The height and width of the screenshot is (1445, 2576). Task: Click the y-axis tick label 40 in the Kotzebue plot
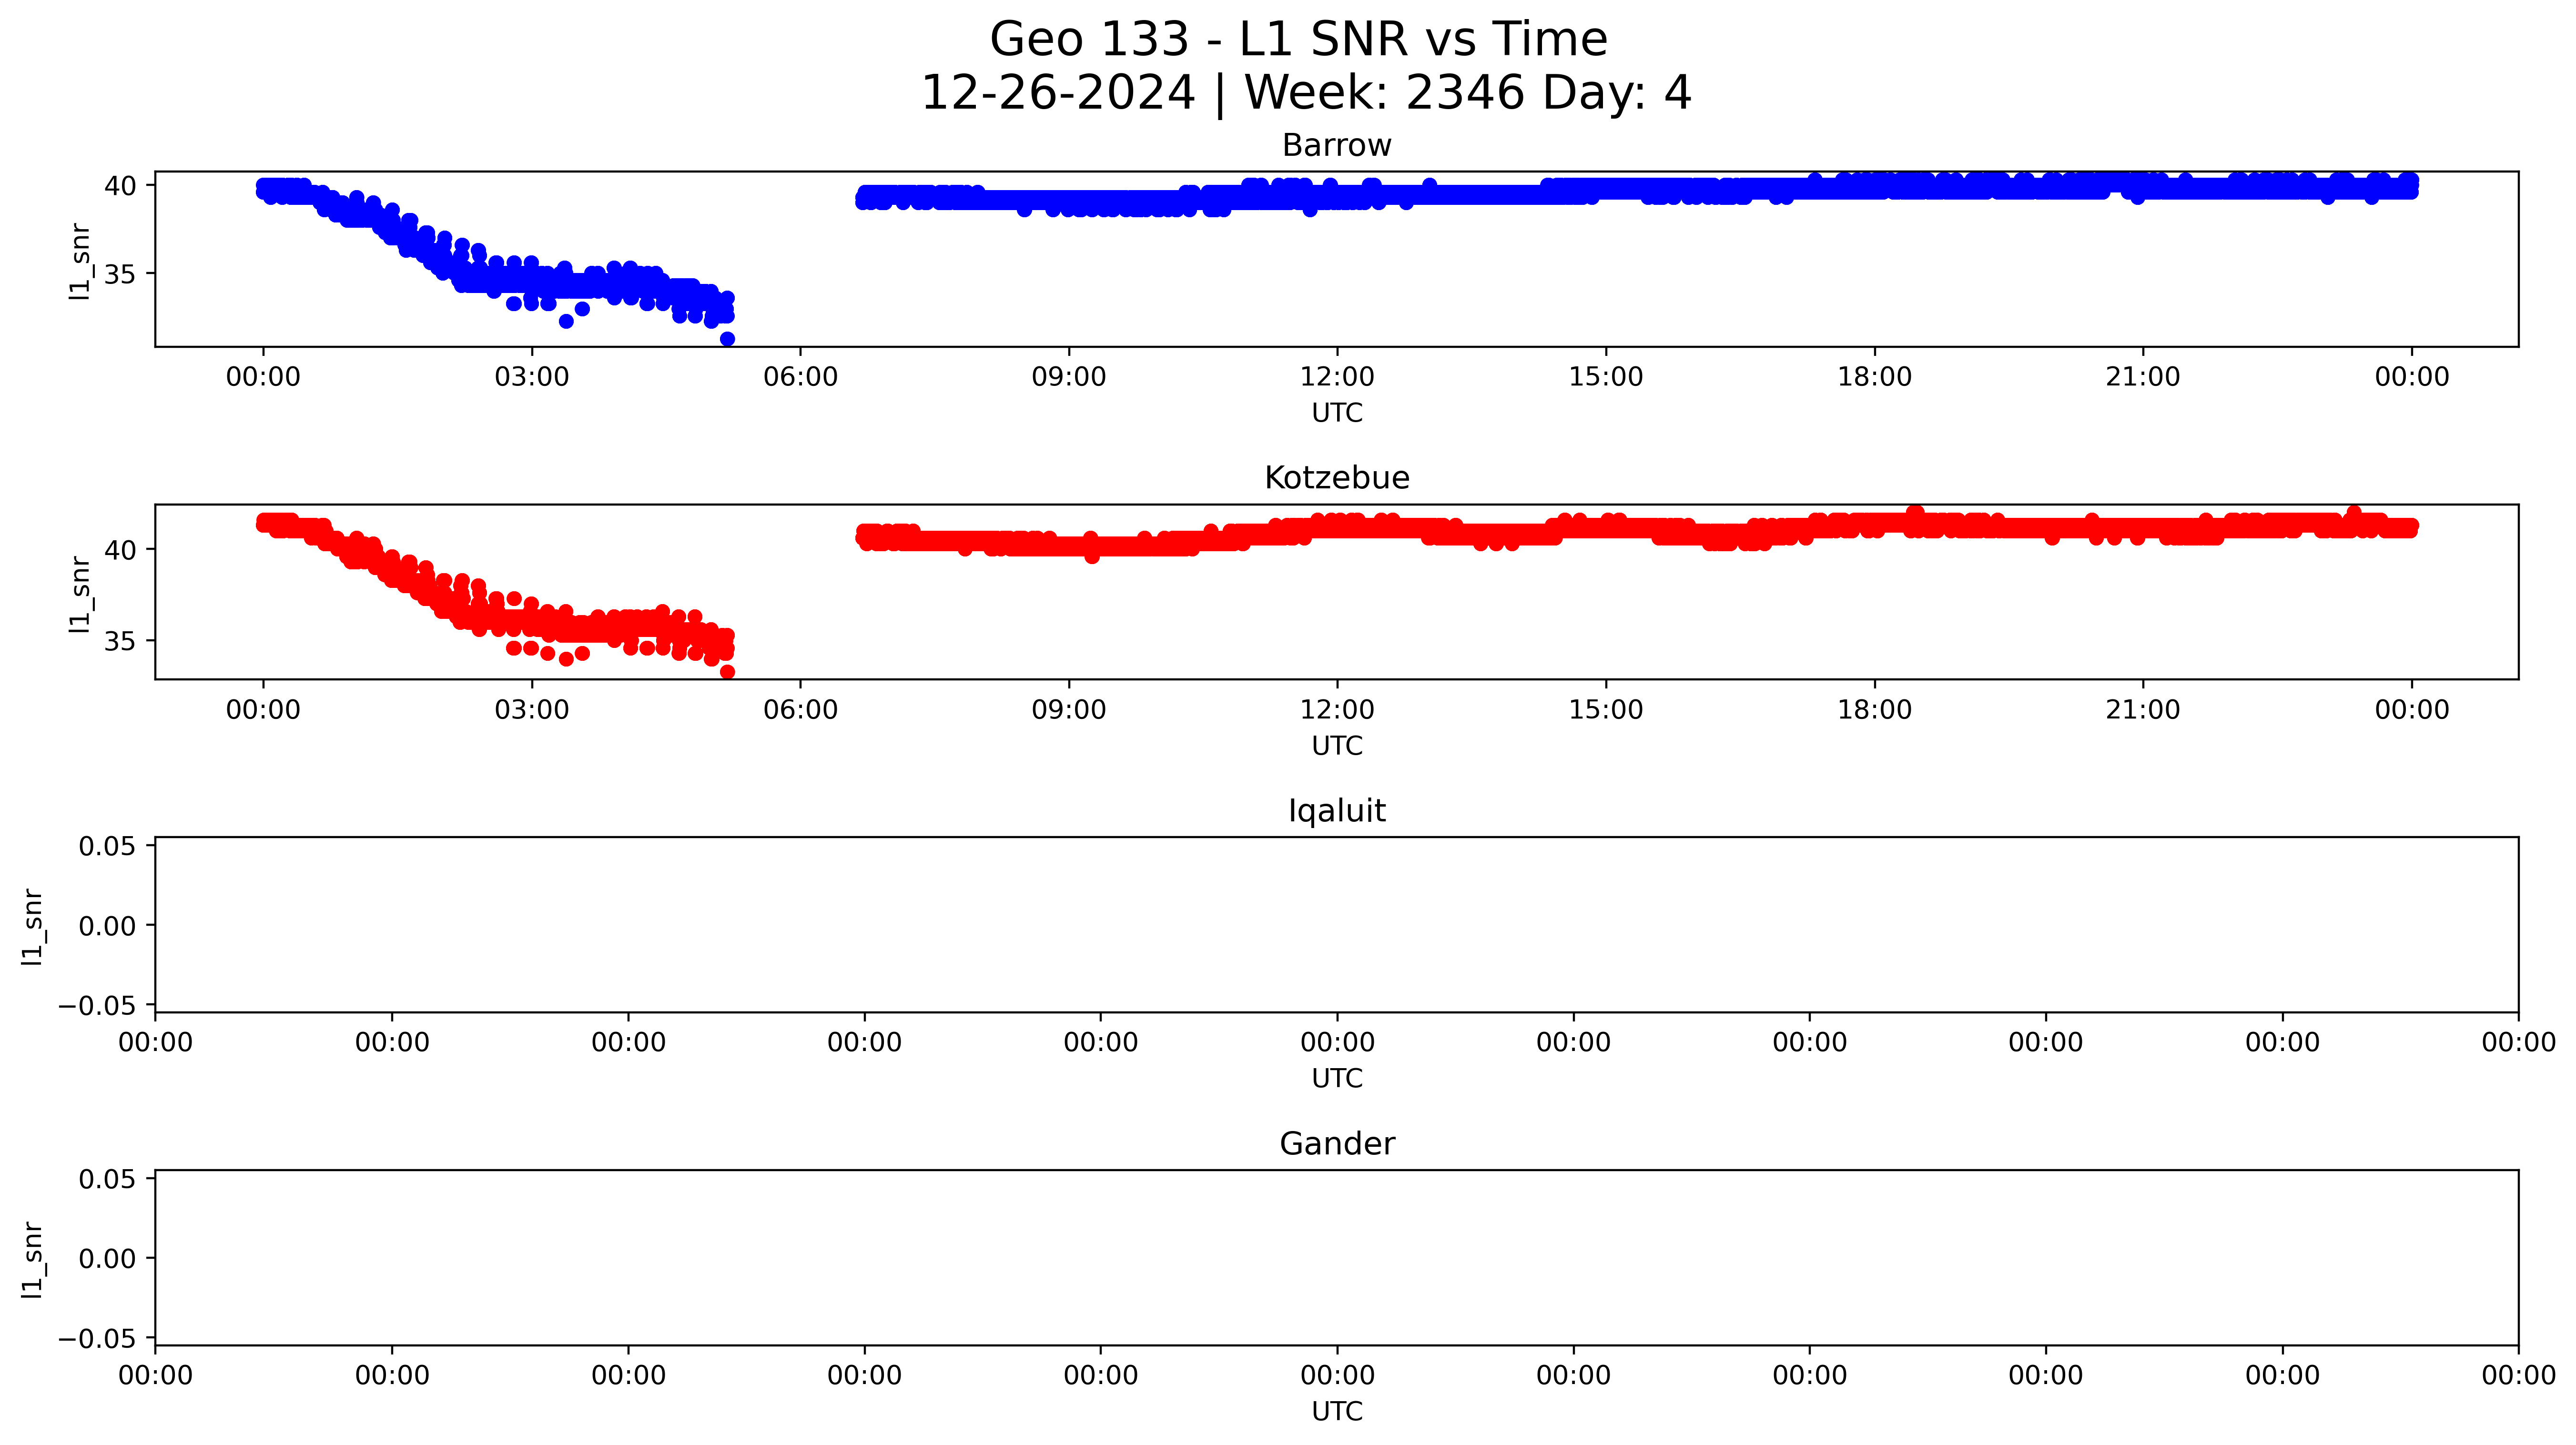click(x=119, y=550)
